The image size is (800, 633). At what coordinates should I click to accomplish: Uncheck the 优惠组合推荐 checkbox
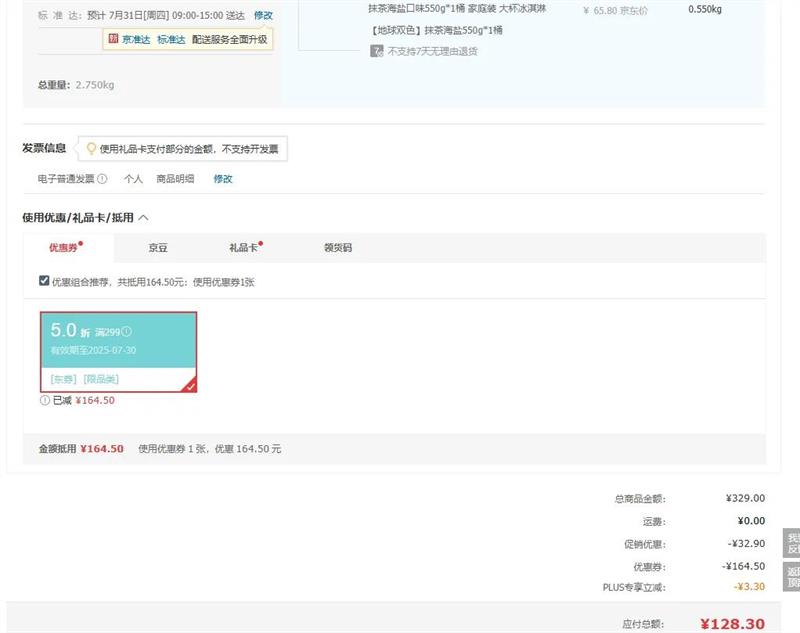[x=44, y=281]
